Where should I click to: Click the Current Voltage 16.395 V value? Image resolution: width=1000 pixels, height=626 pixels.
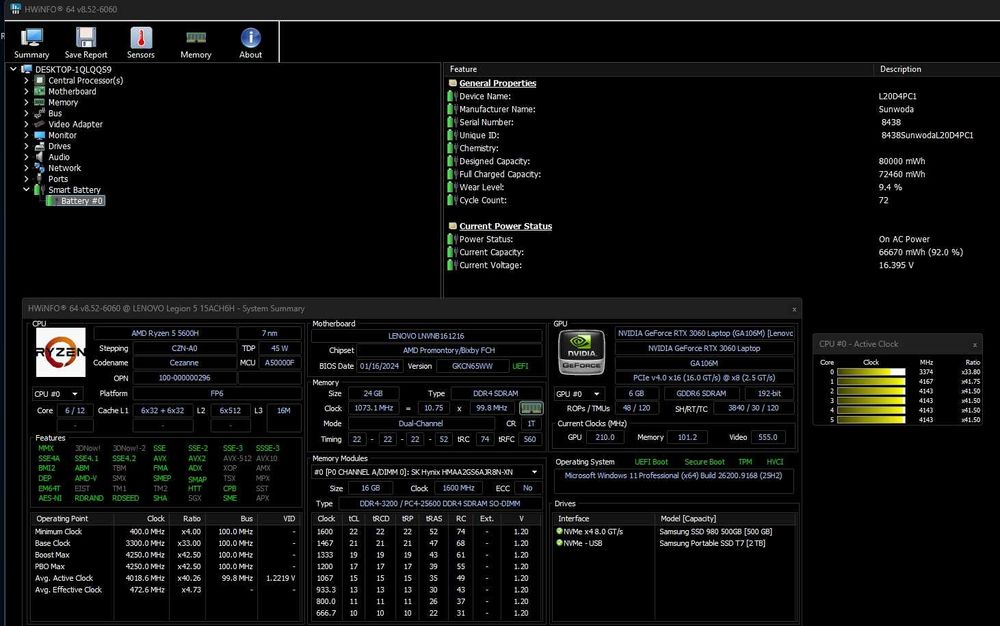[x=896, y=265]
